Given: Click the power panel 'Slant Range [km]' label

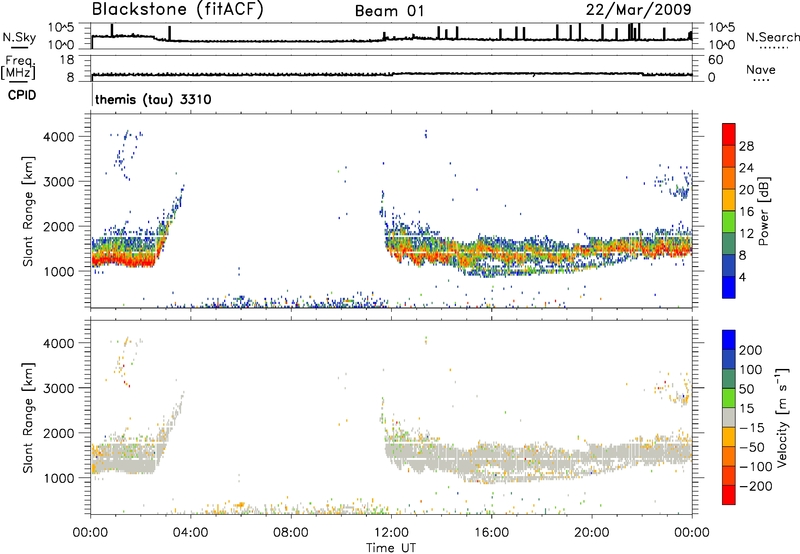Looking at the screenshot, I should tap(28, 211).
